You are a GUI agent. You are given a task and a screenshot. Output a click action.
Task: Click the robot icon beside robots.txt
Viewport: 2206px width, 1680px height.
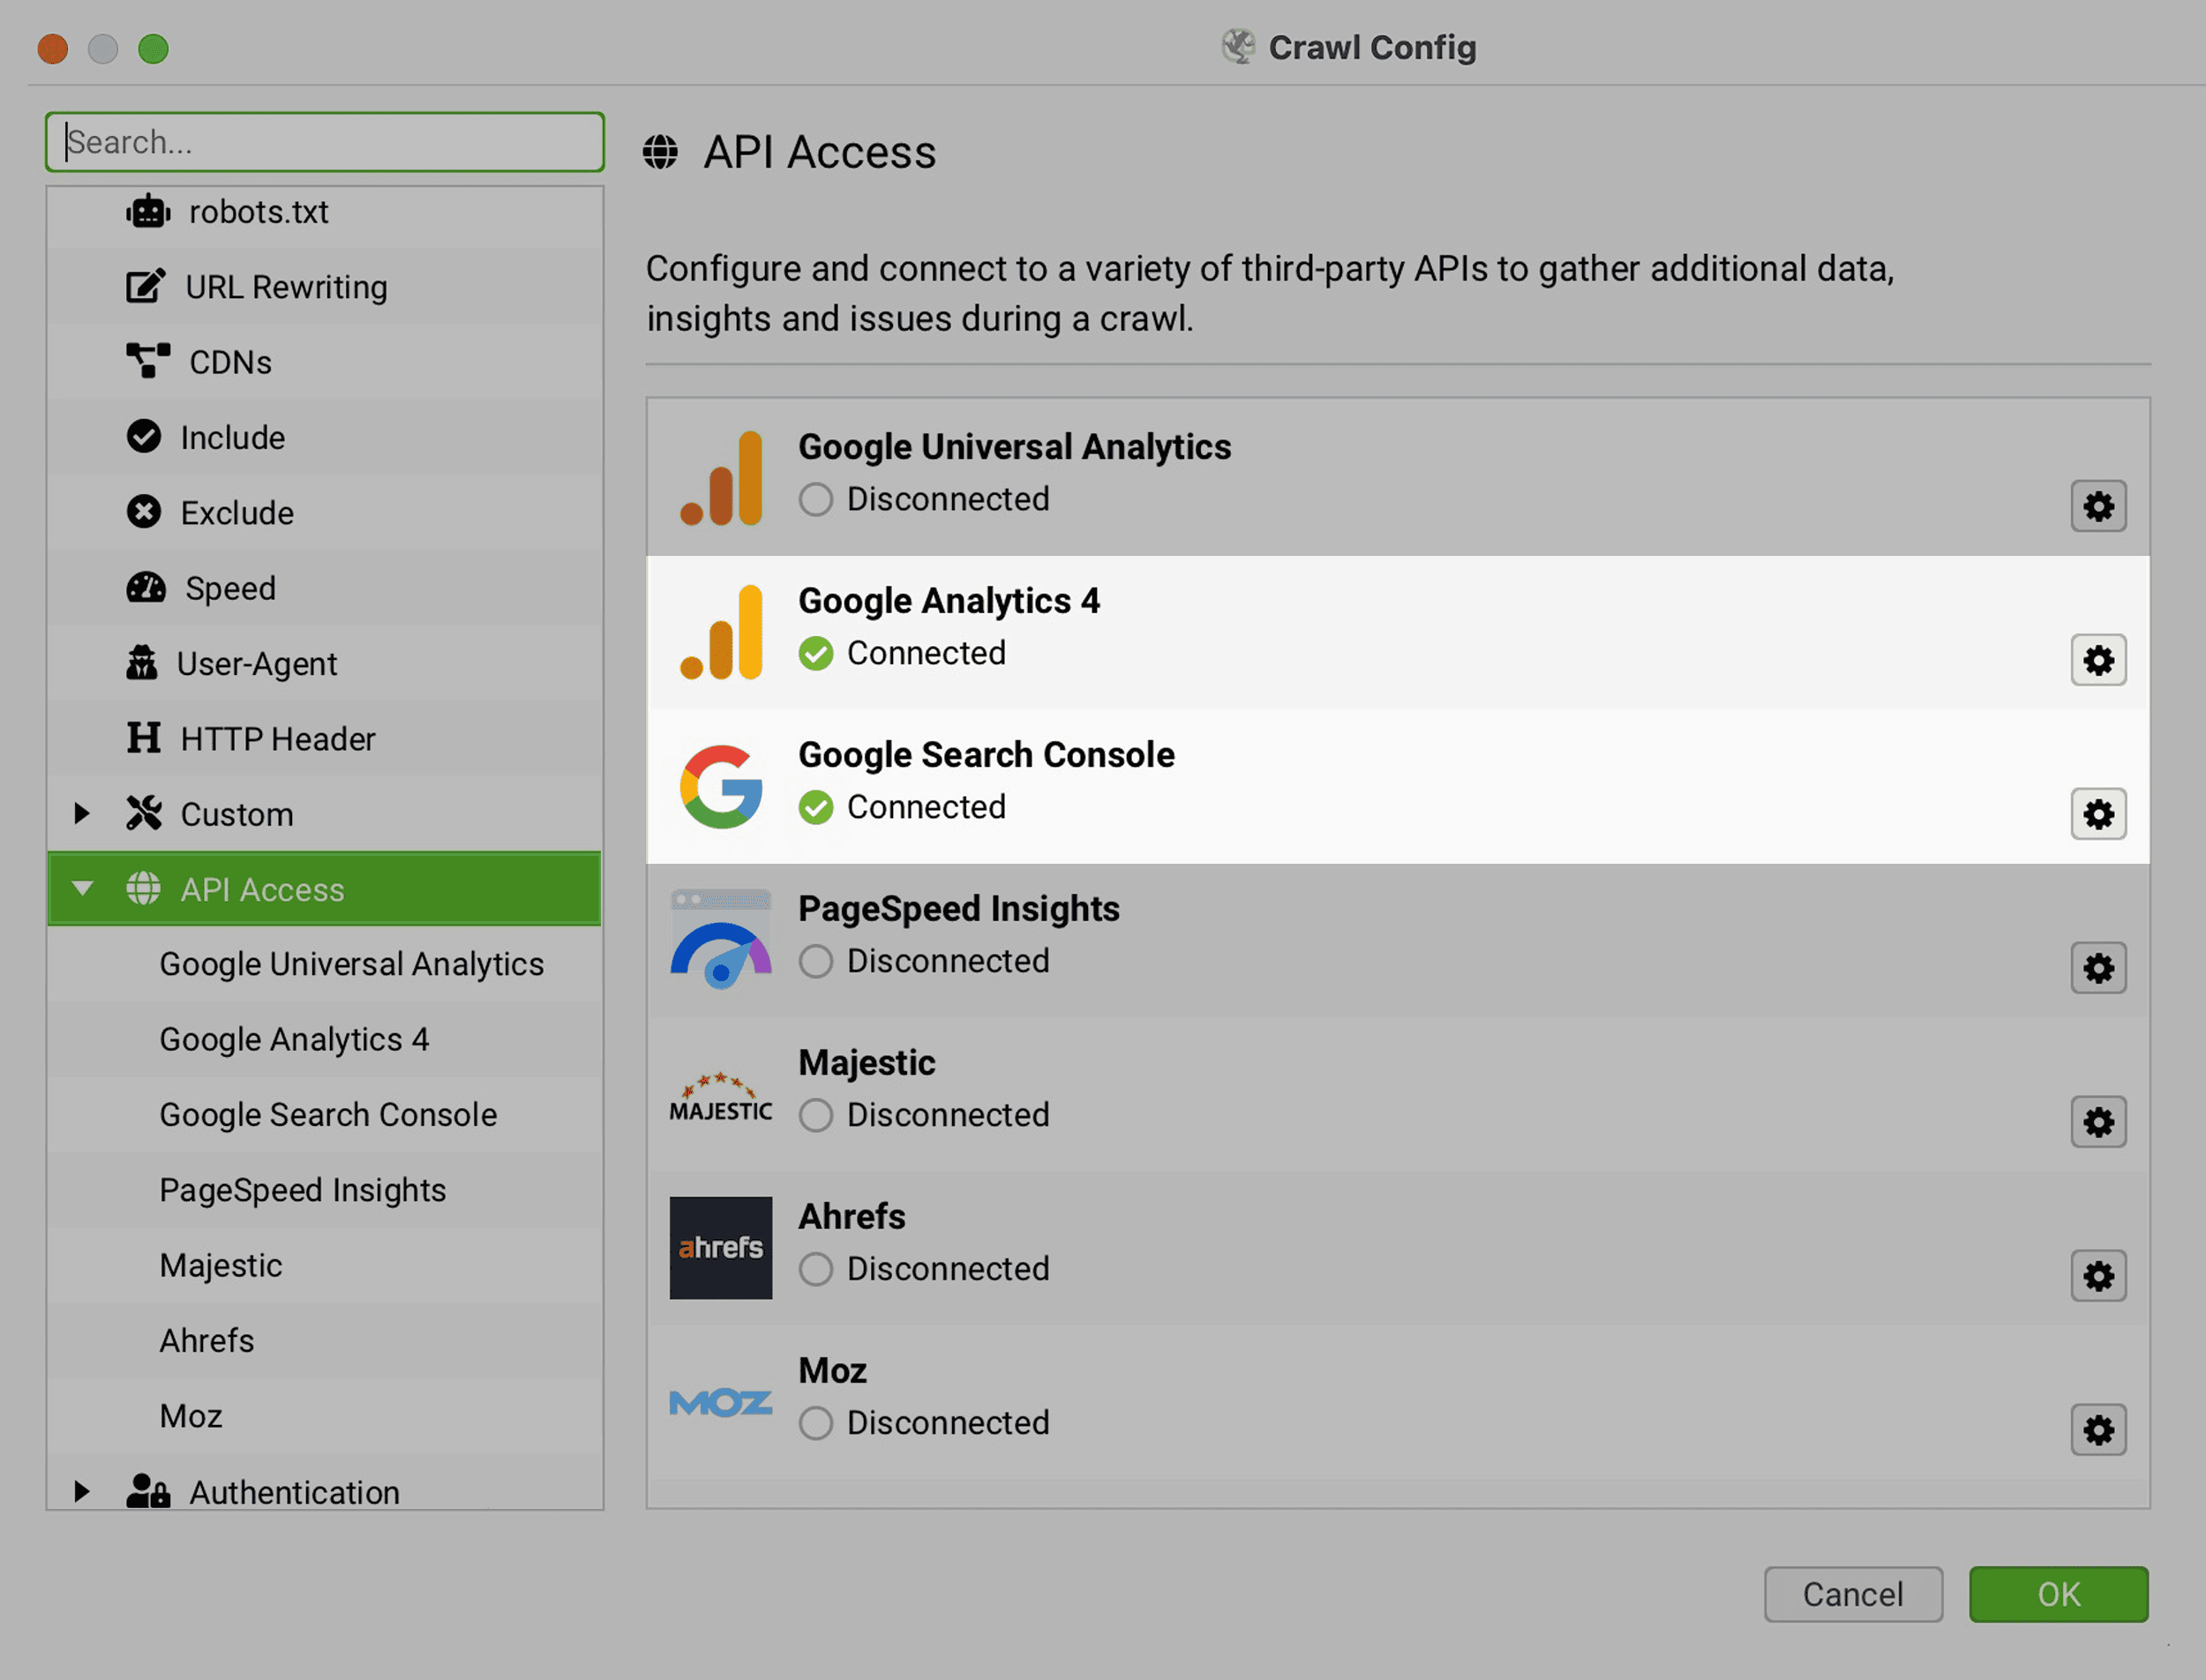pyautogui.click(x=148, y=212)
